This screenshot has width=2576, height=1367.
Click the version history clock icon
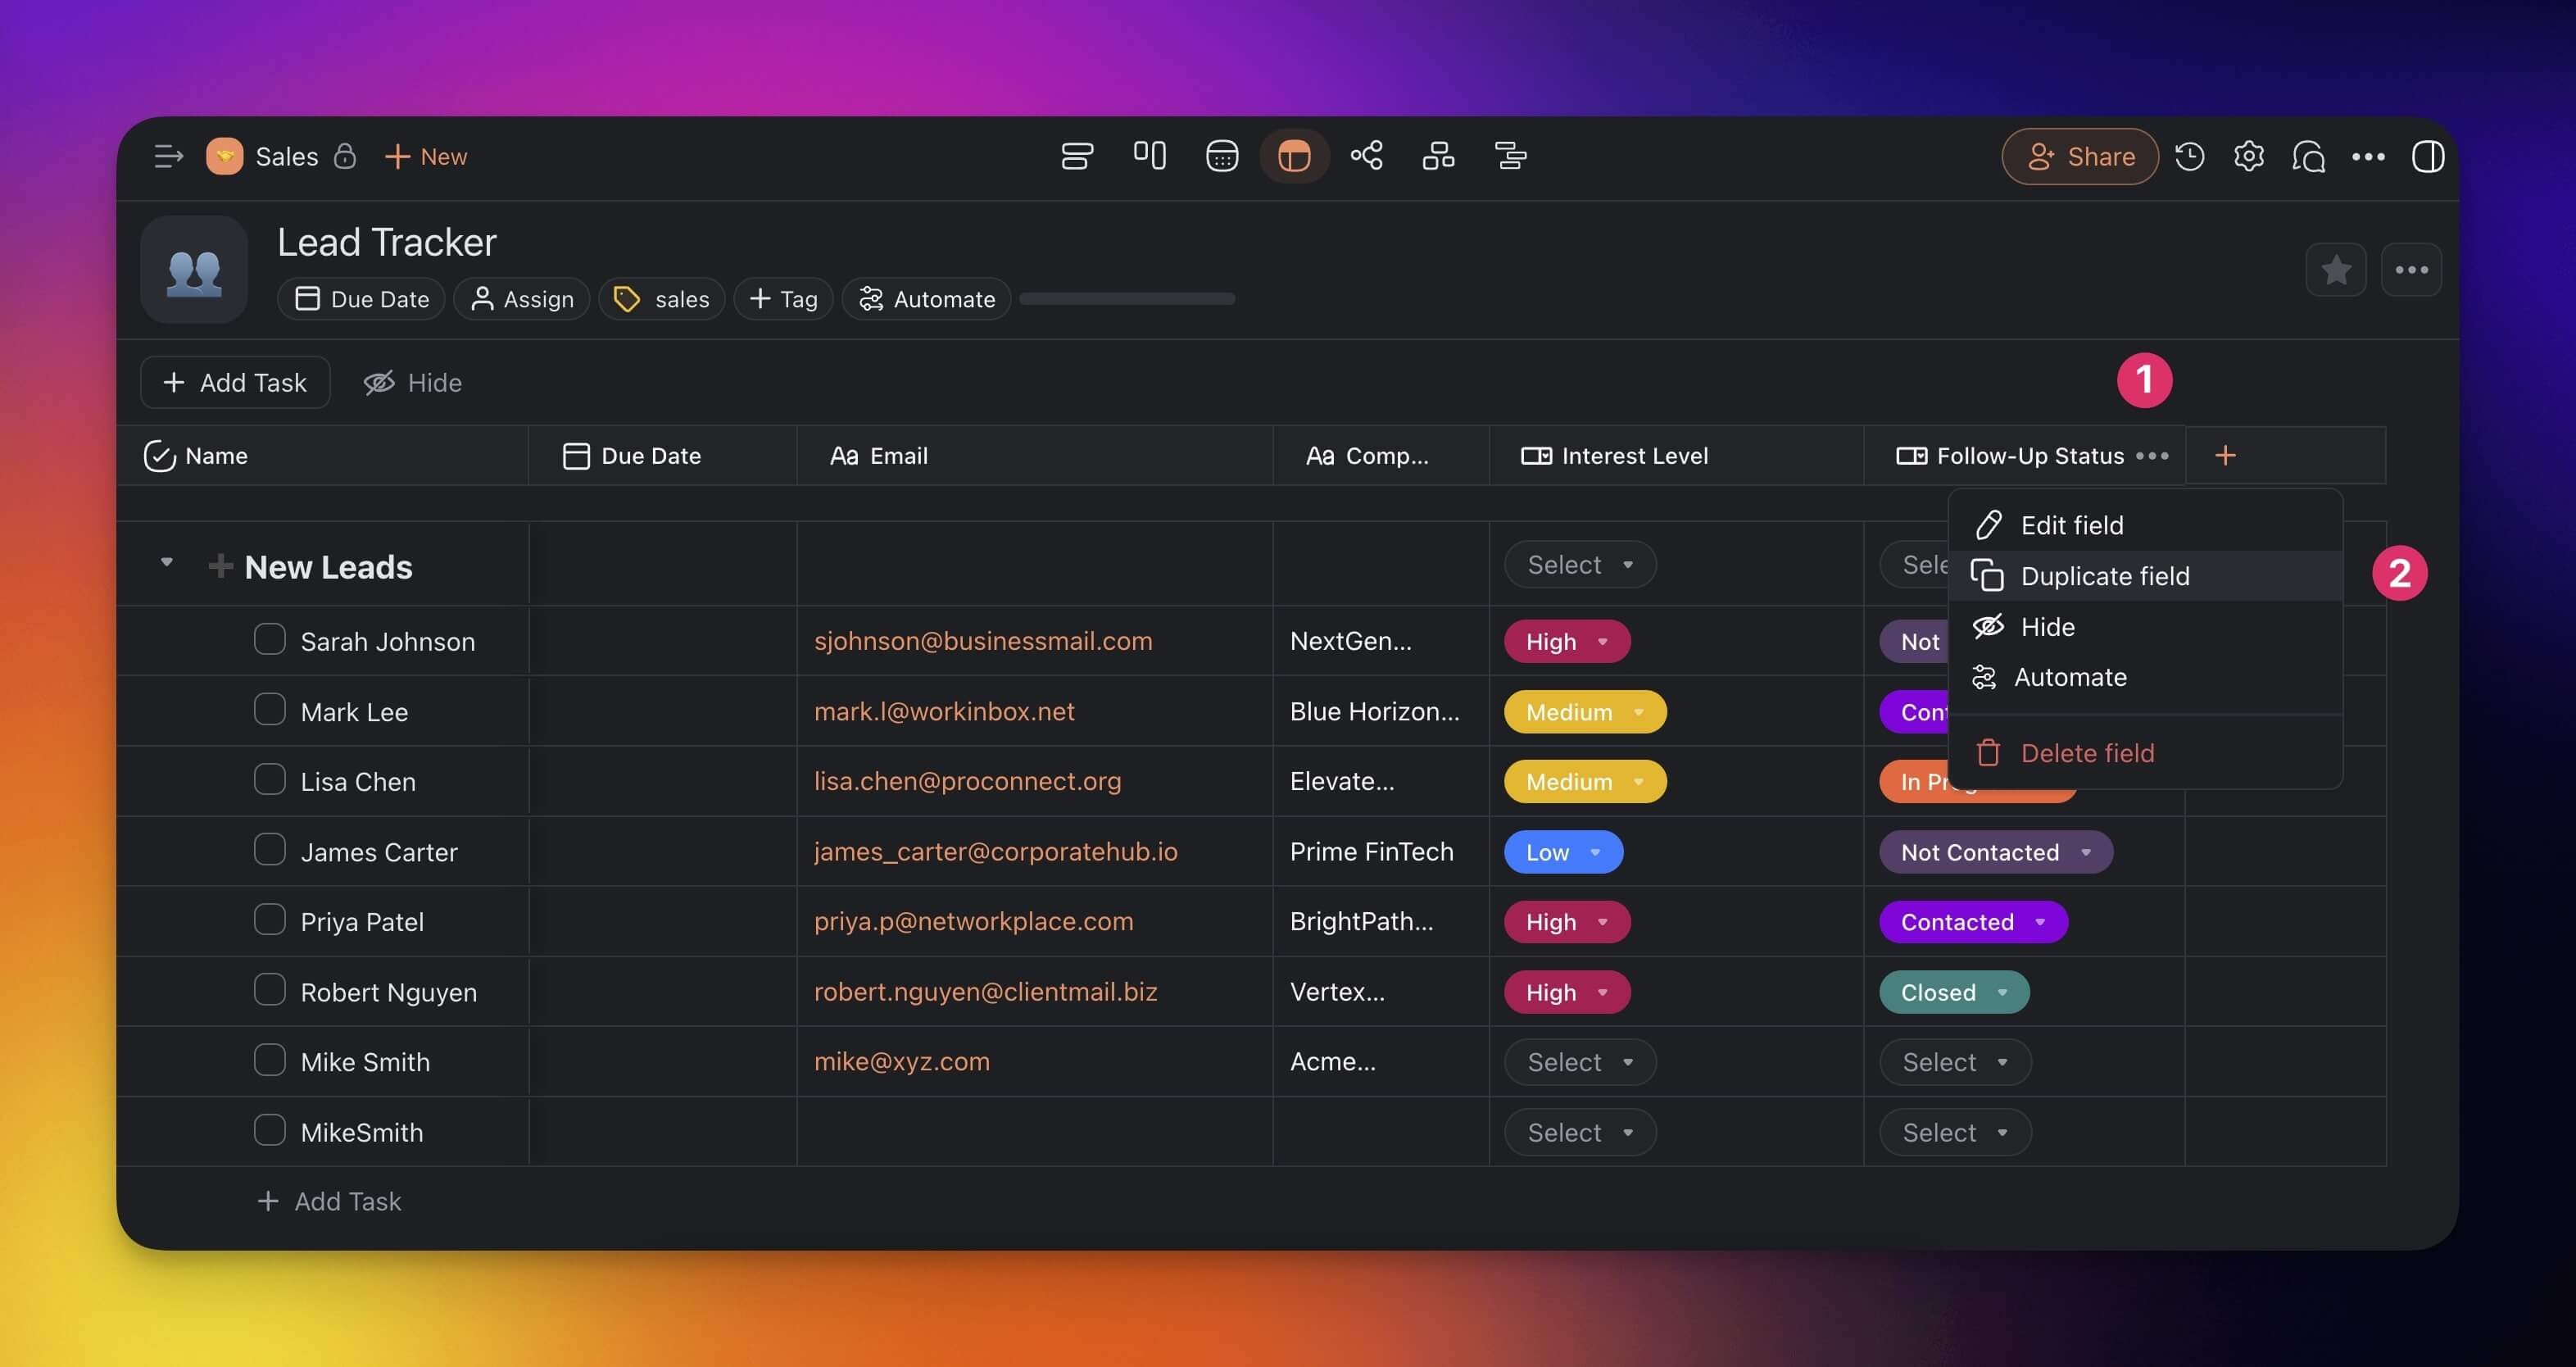tap(2189, 156)
